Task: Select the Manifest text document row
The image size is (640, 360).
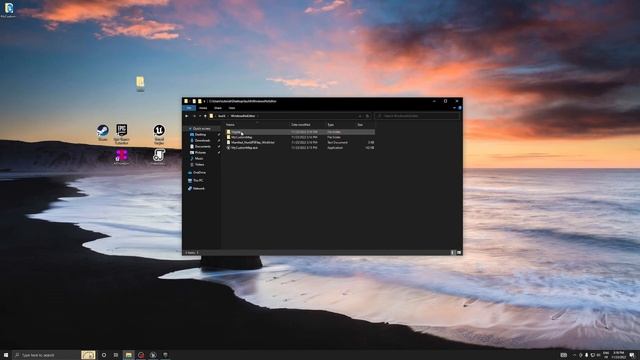Action: [x=300, y=142]
